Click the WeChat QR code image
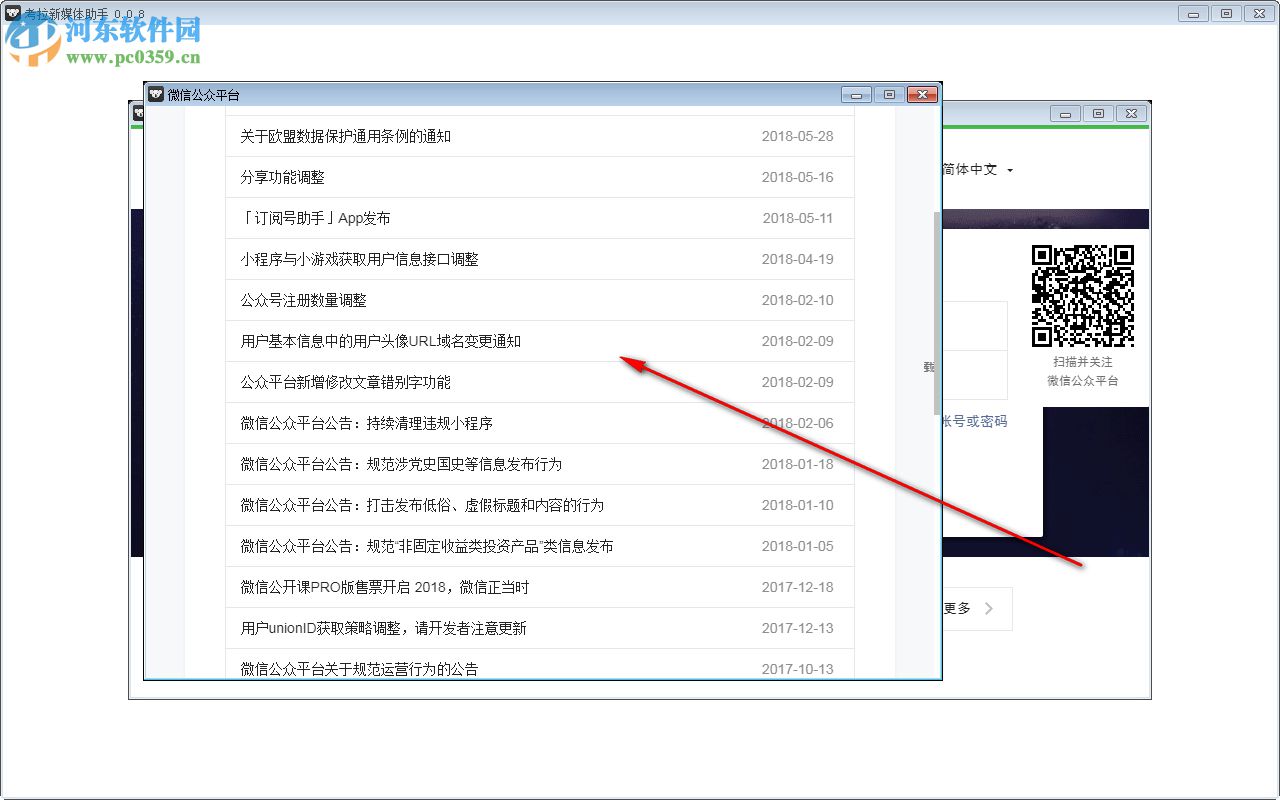Image resolution: width=1280 pixels, height=800 pixels. tap(1083, 295)
